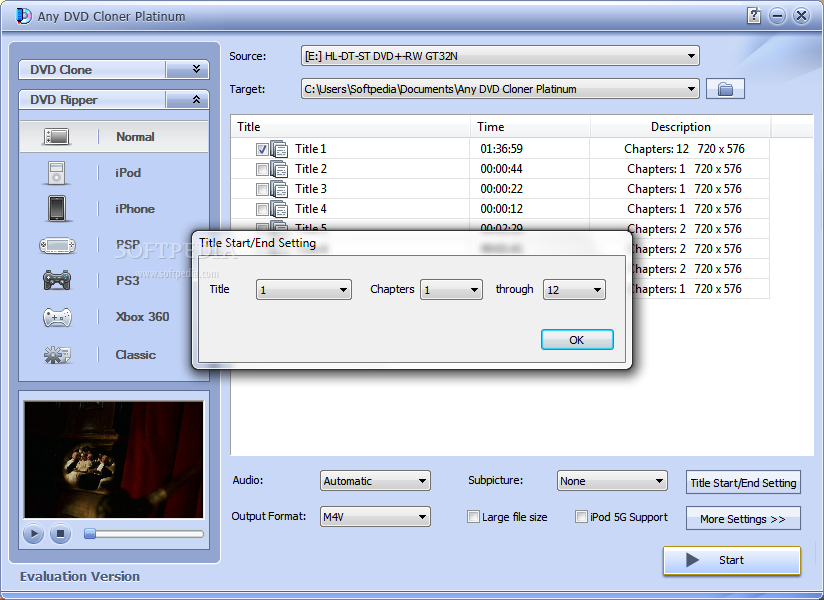The height and width of the screenshot is (600, 824).
Task: Open the through chapter dropdown
Action: tap(574, 289)
